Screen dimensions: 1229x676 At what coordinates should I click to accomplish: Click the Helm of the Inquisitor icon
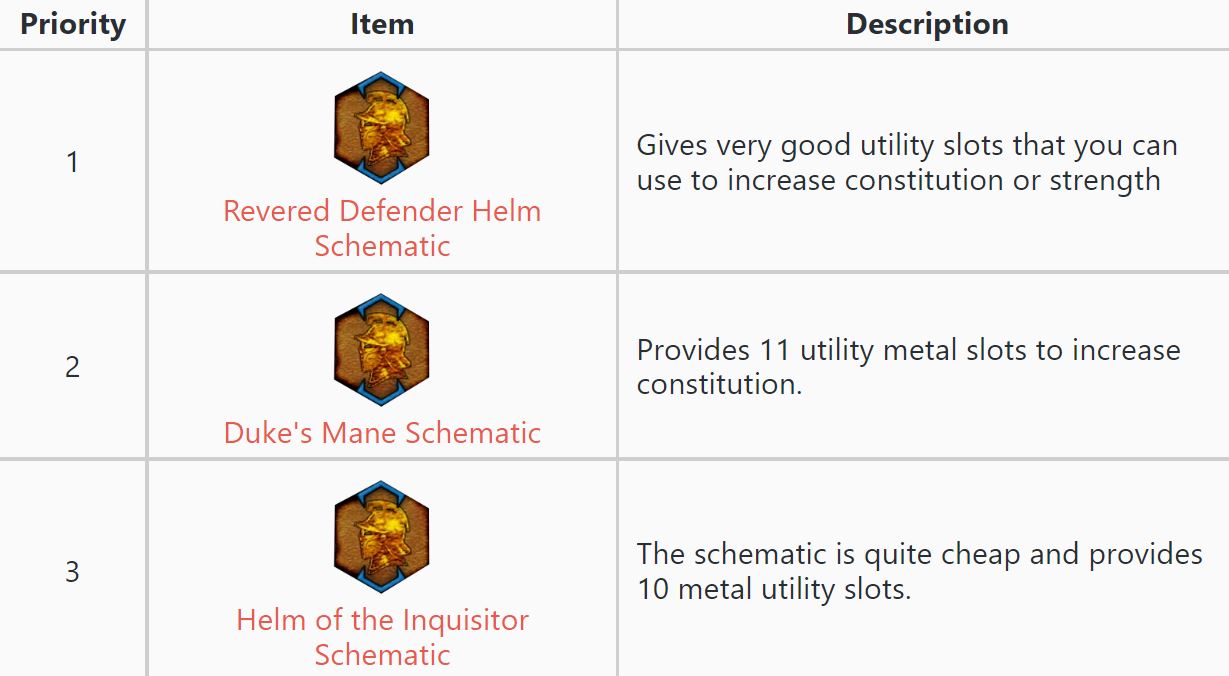(x=381, y=537)
